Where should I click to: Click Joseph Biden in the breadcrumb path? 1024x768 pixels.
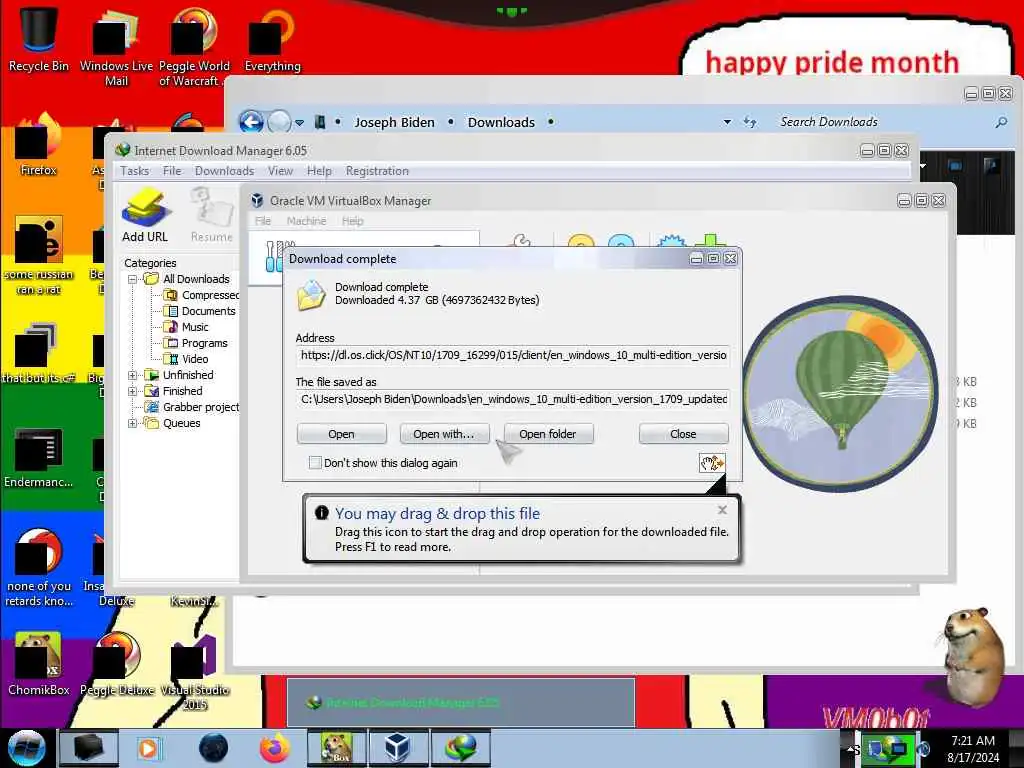tap(394, 122)
